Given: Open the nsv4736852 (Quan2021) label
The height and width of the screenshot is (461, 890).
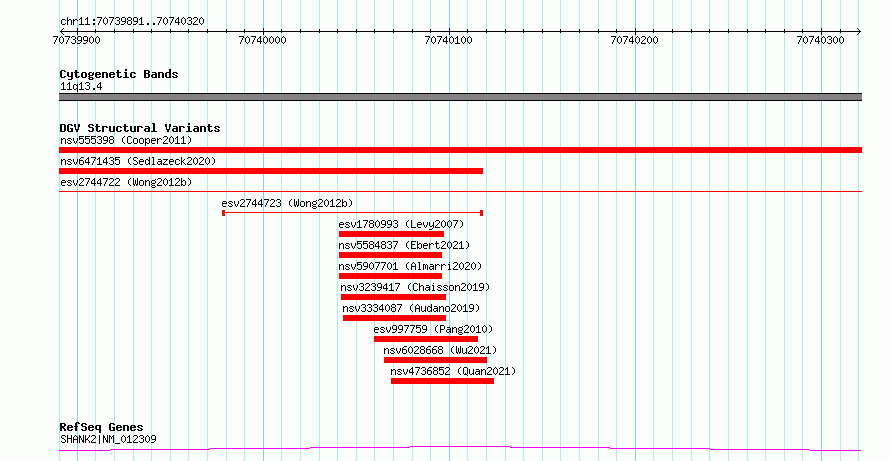Looking at the screenshot, I should point(454,371).
